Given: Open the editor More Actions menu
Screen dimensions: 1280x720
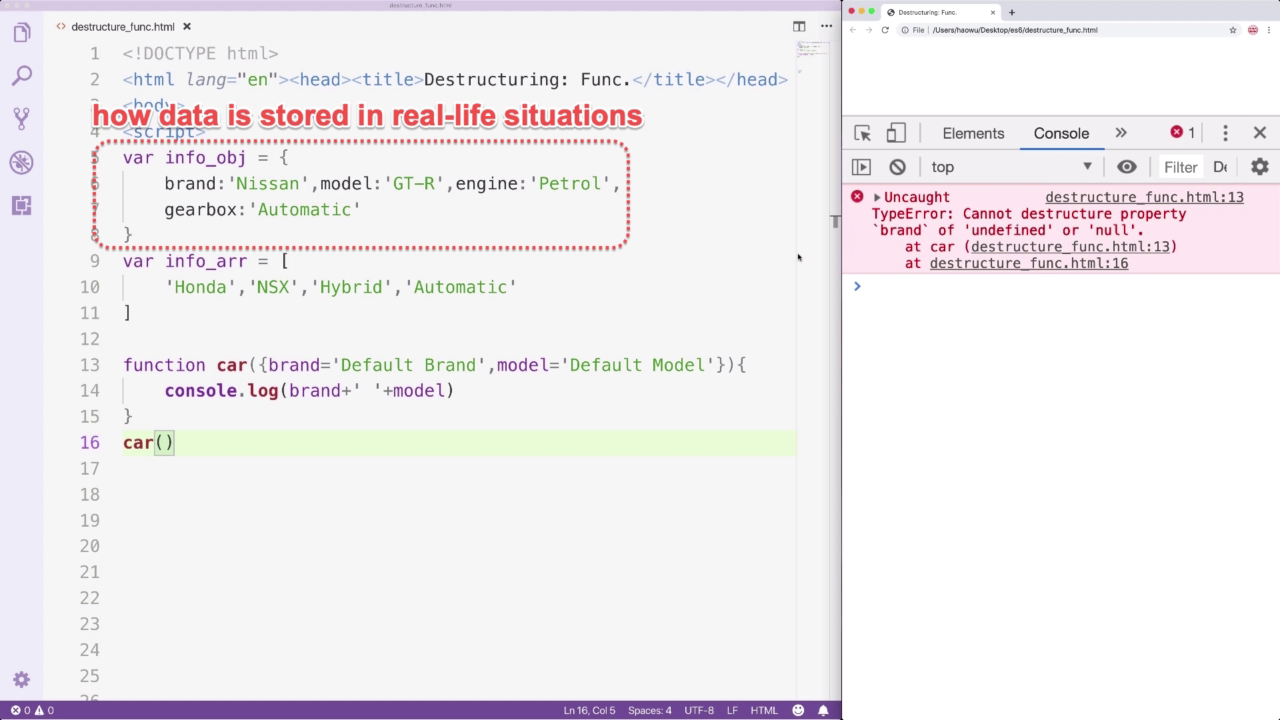Looking at the screenshot, I should point(824,27).
